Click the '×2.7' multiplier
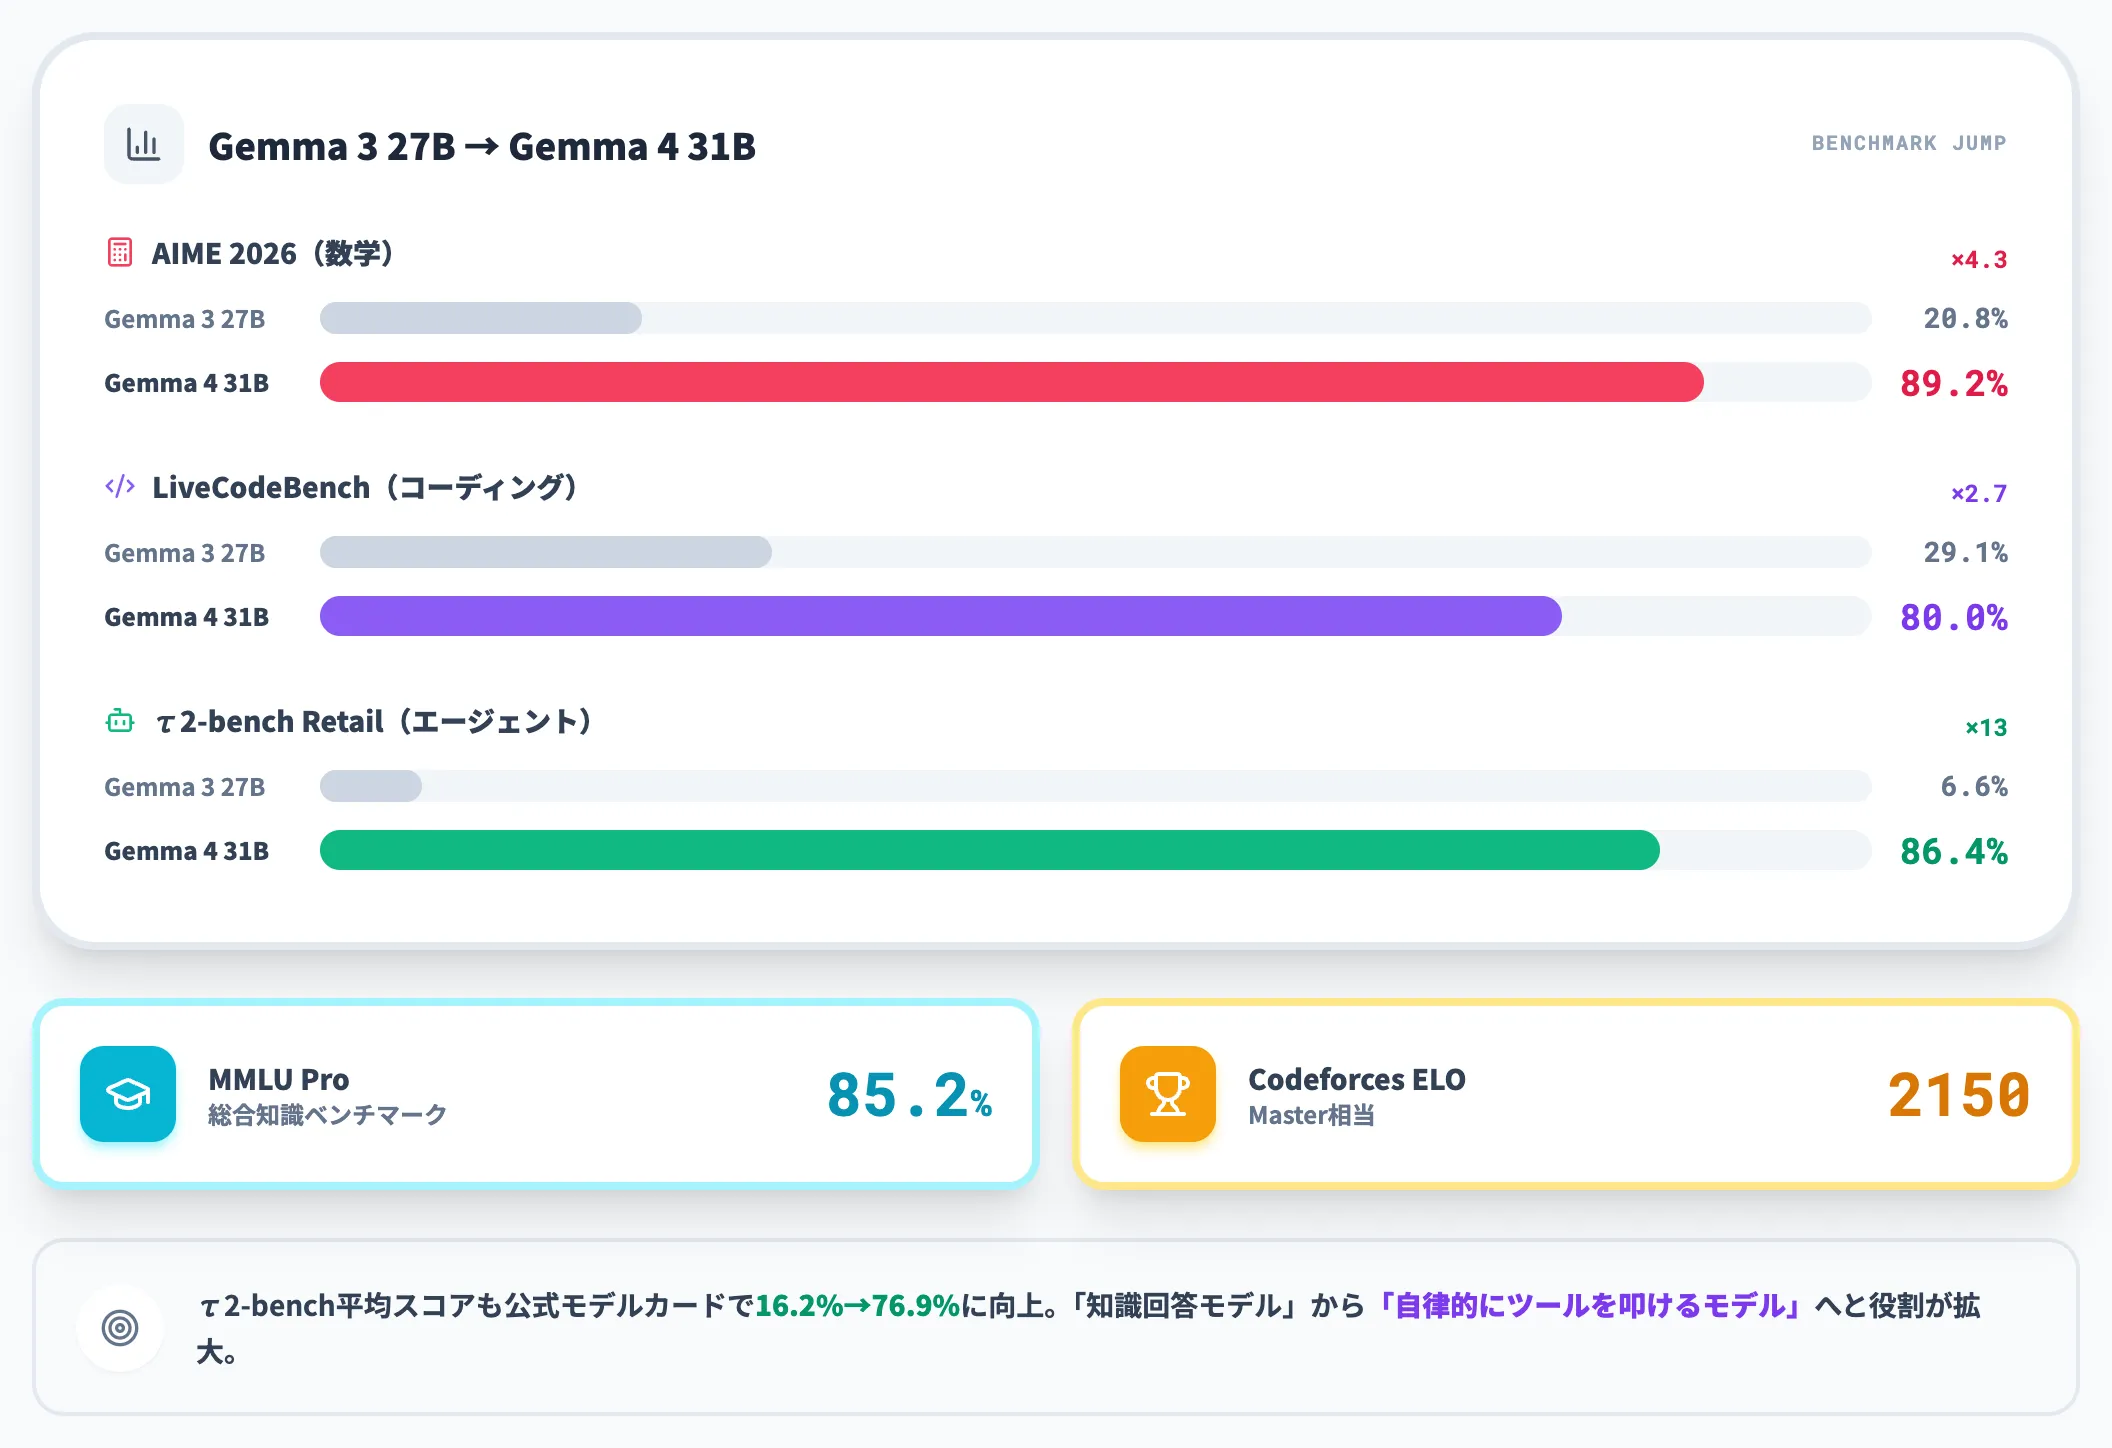The width and height of the screenshot is (2112, 1448). point(1979,493)
